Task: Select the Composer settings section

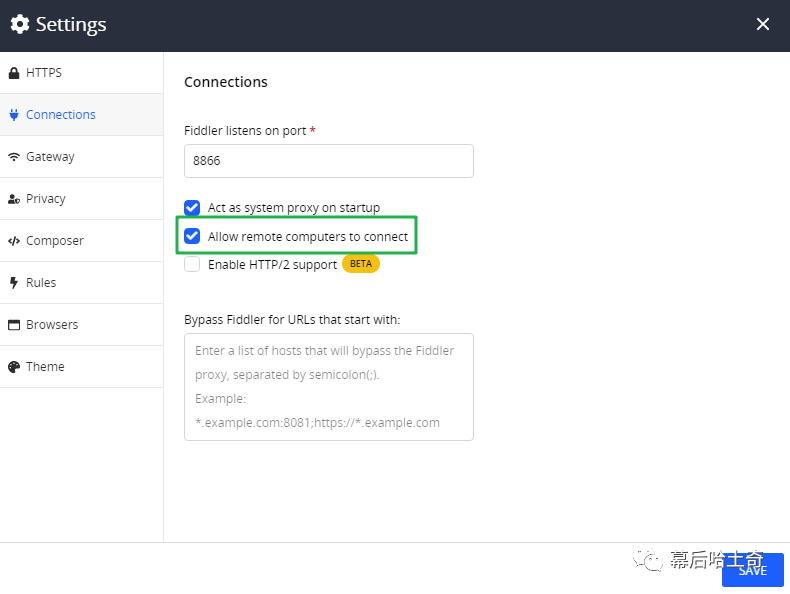Action: (x=82, y=241)
